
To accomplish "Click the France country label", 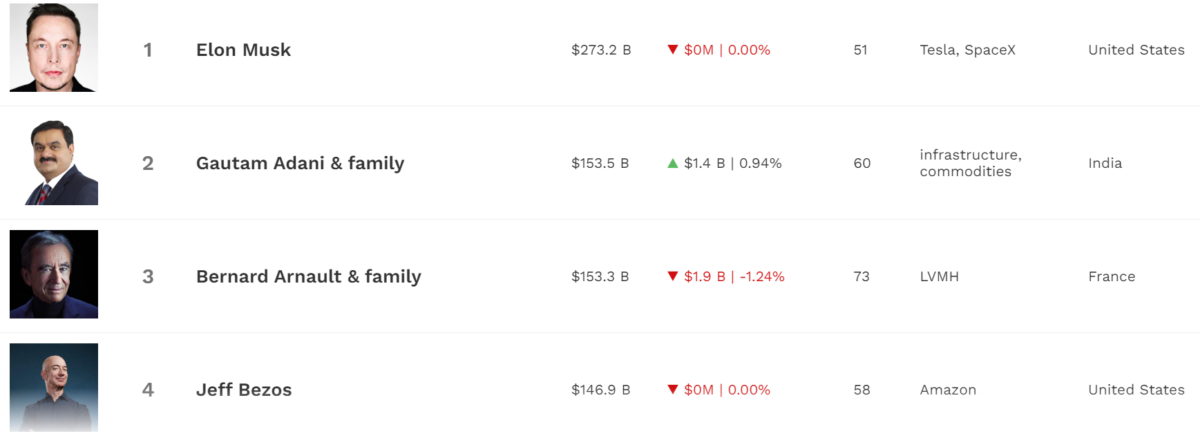I will (1111, 277).
